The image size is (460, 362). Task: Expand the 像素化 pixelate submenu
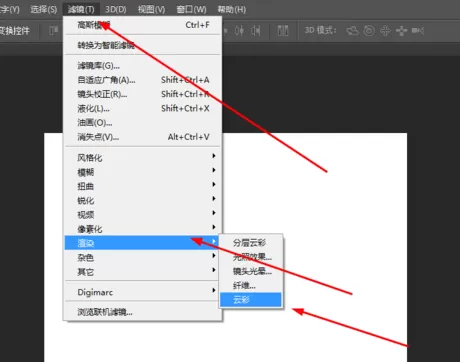(x=143, y=229)
